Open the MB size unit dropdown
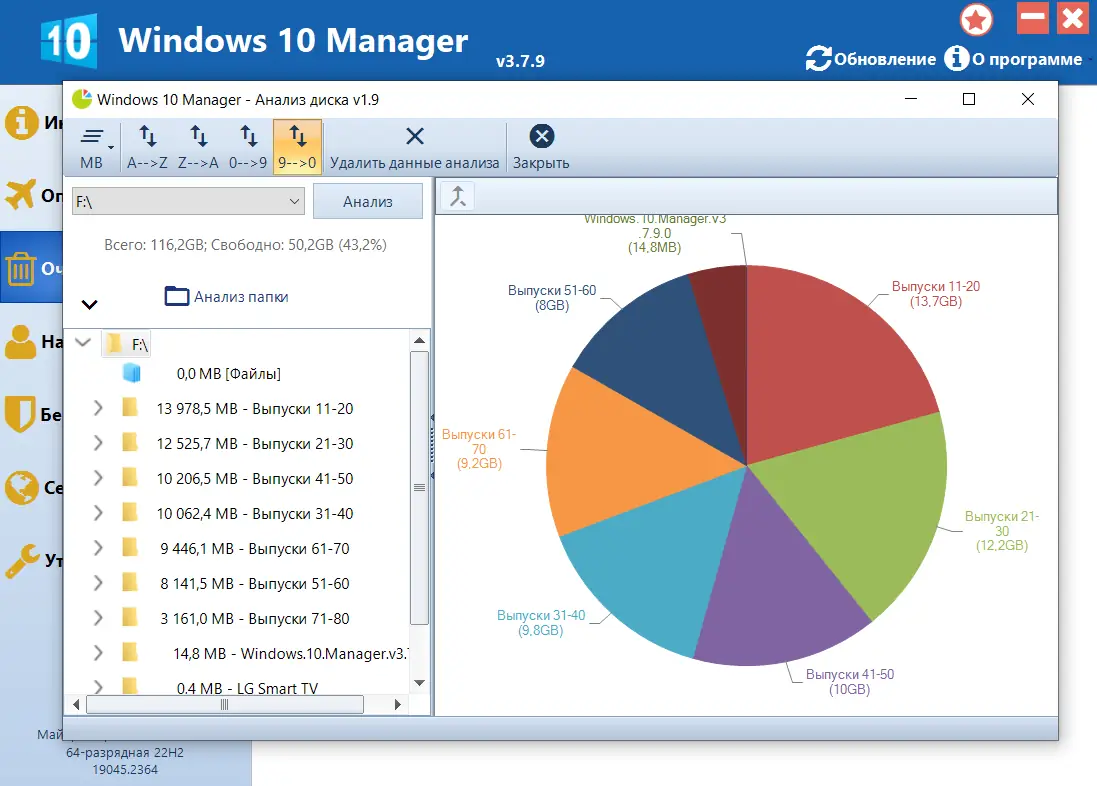 point(94,148)
